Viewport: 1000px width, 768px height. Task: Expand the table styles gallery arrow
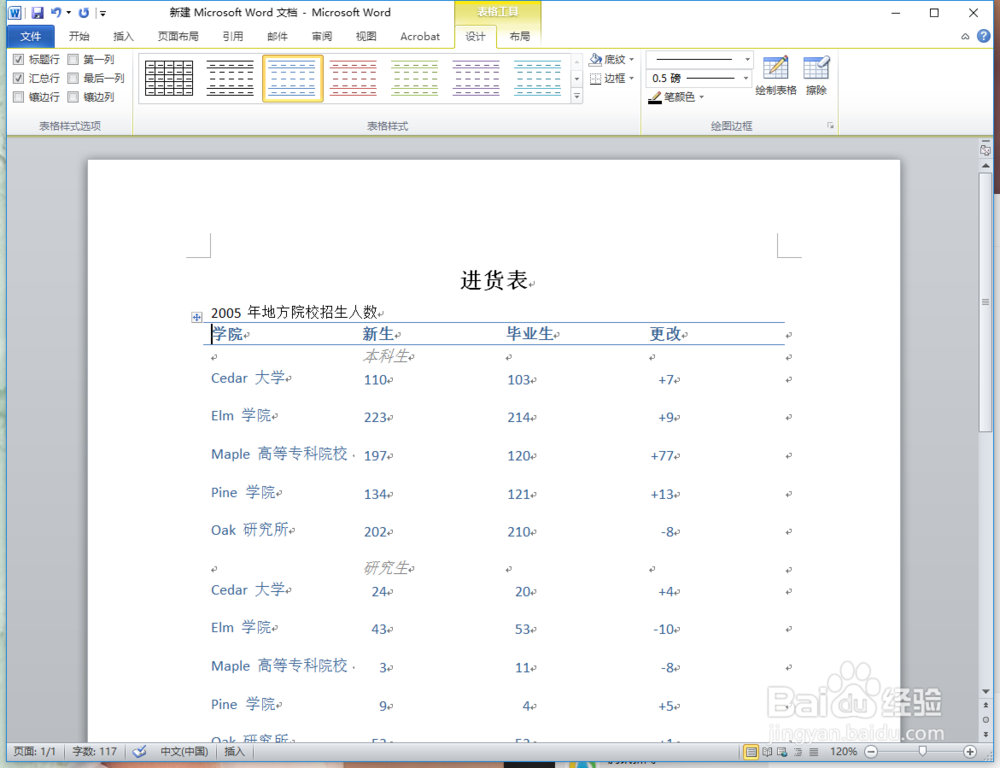click(577, 93)
